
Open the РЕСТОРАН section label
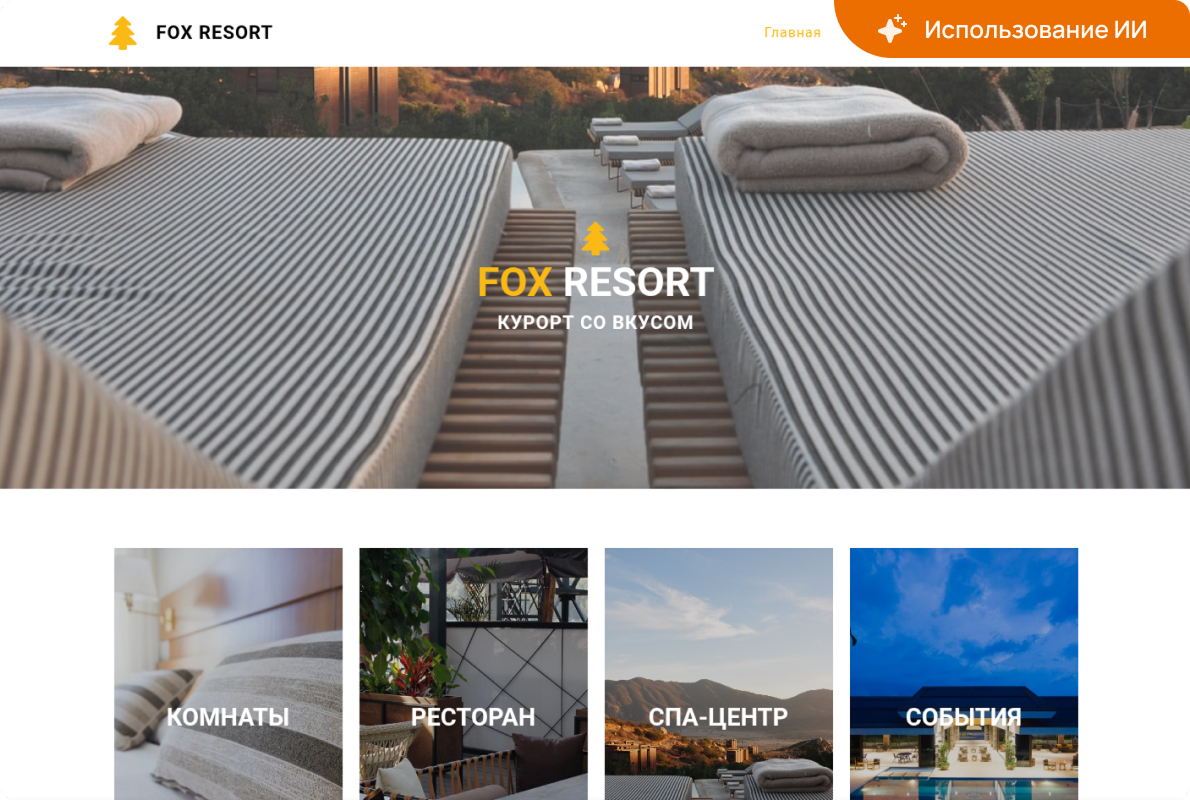473,717
